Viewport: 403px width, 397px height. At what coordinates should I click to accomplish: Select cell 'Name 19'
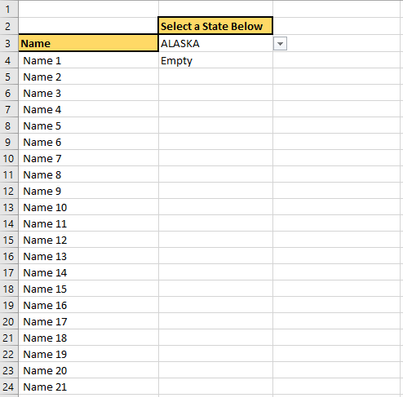point(88,354)
